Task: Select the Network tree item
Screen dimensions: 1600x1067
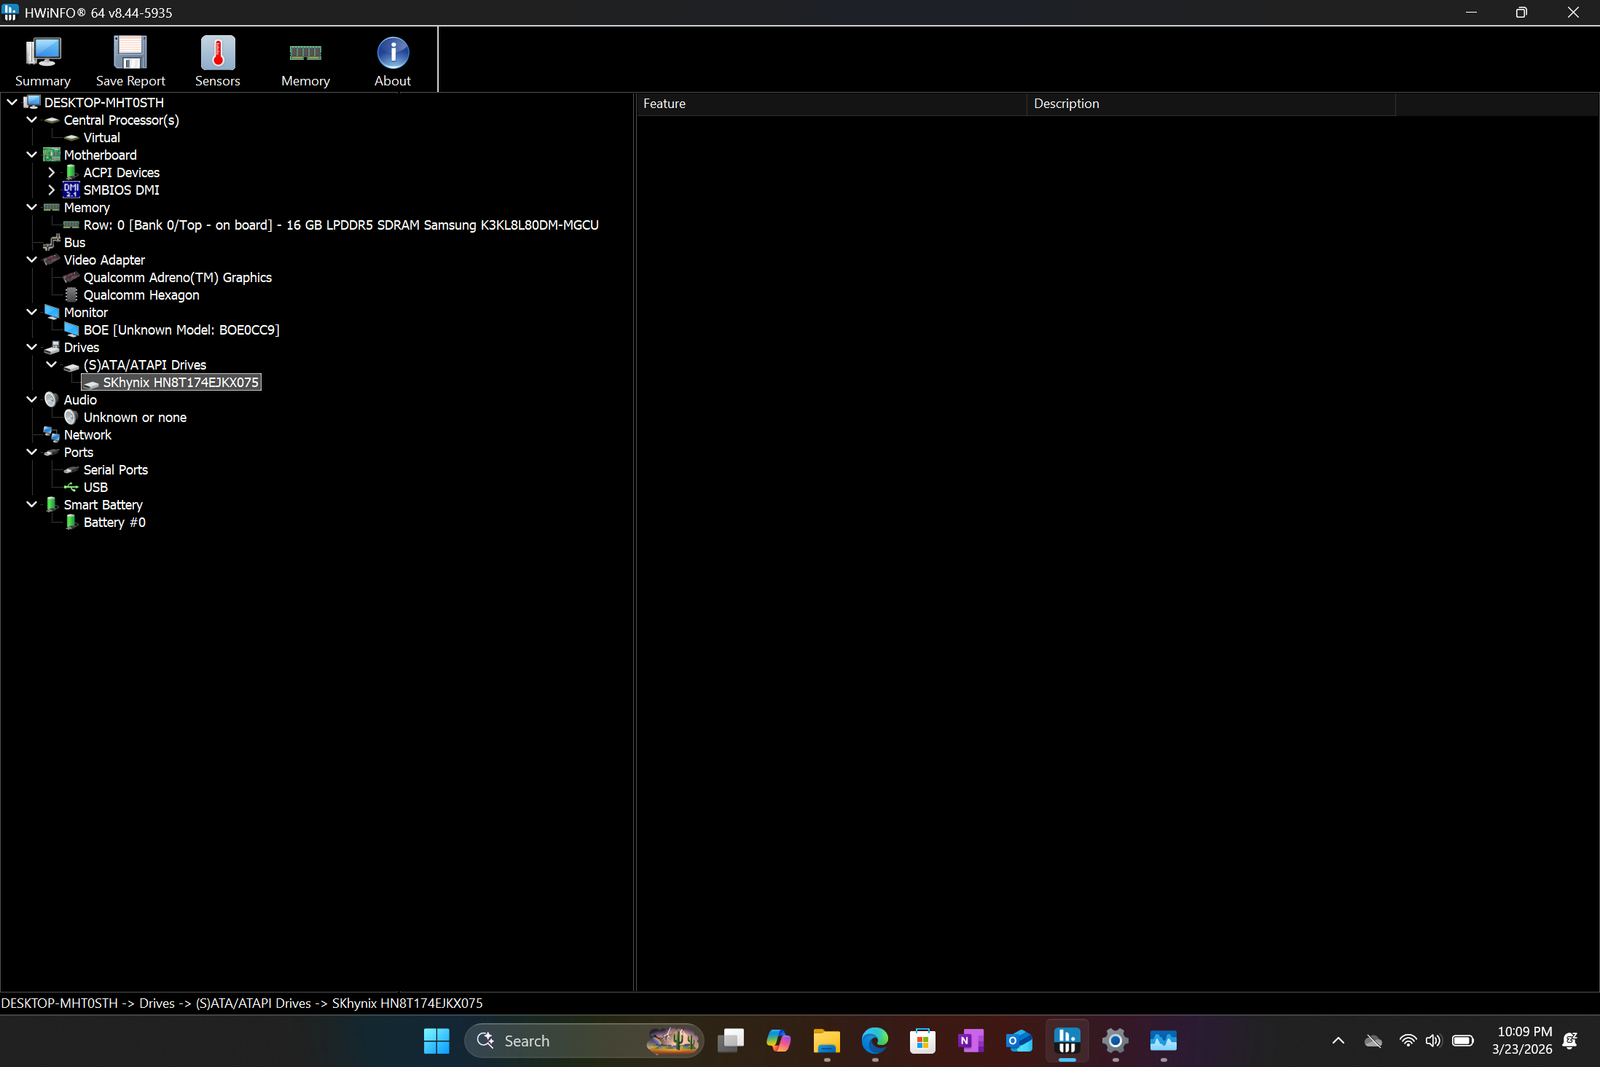Action: click(87, 435)
